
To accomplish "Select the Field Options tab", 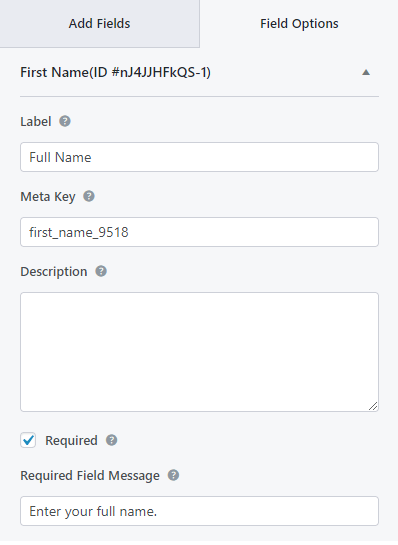I will click(x=299, y=24).
